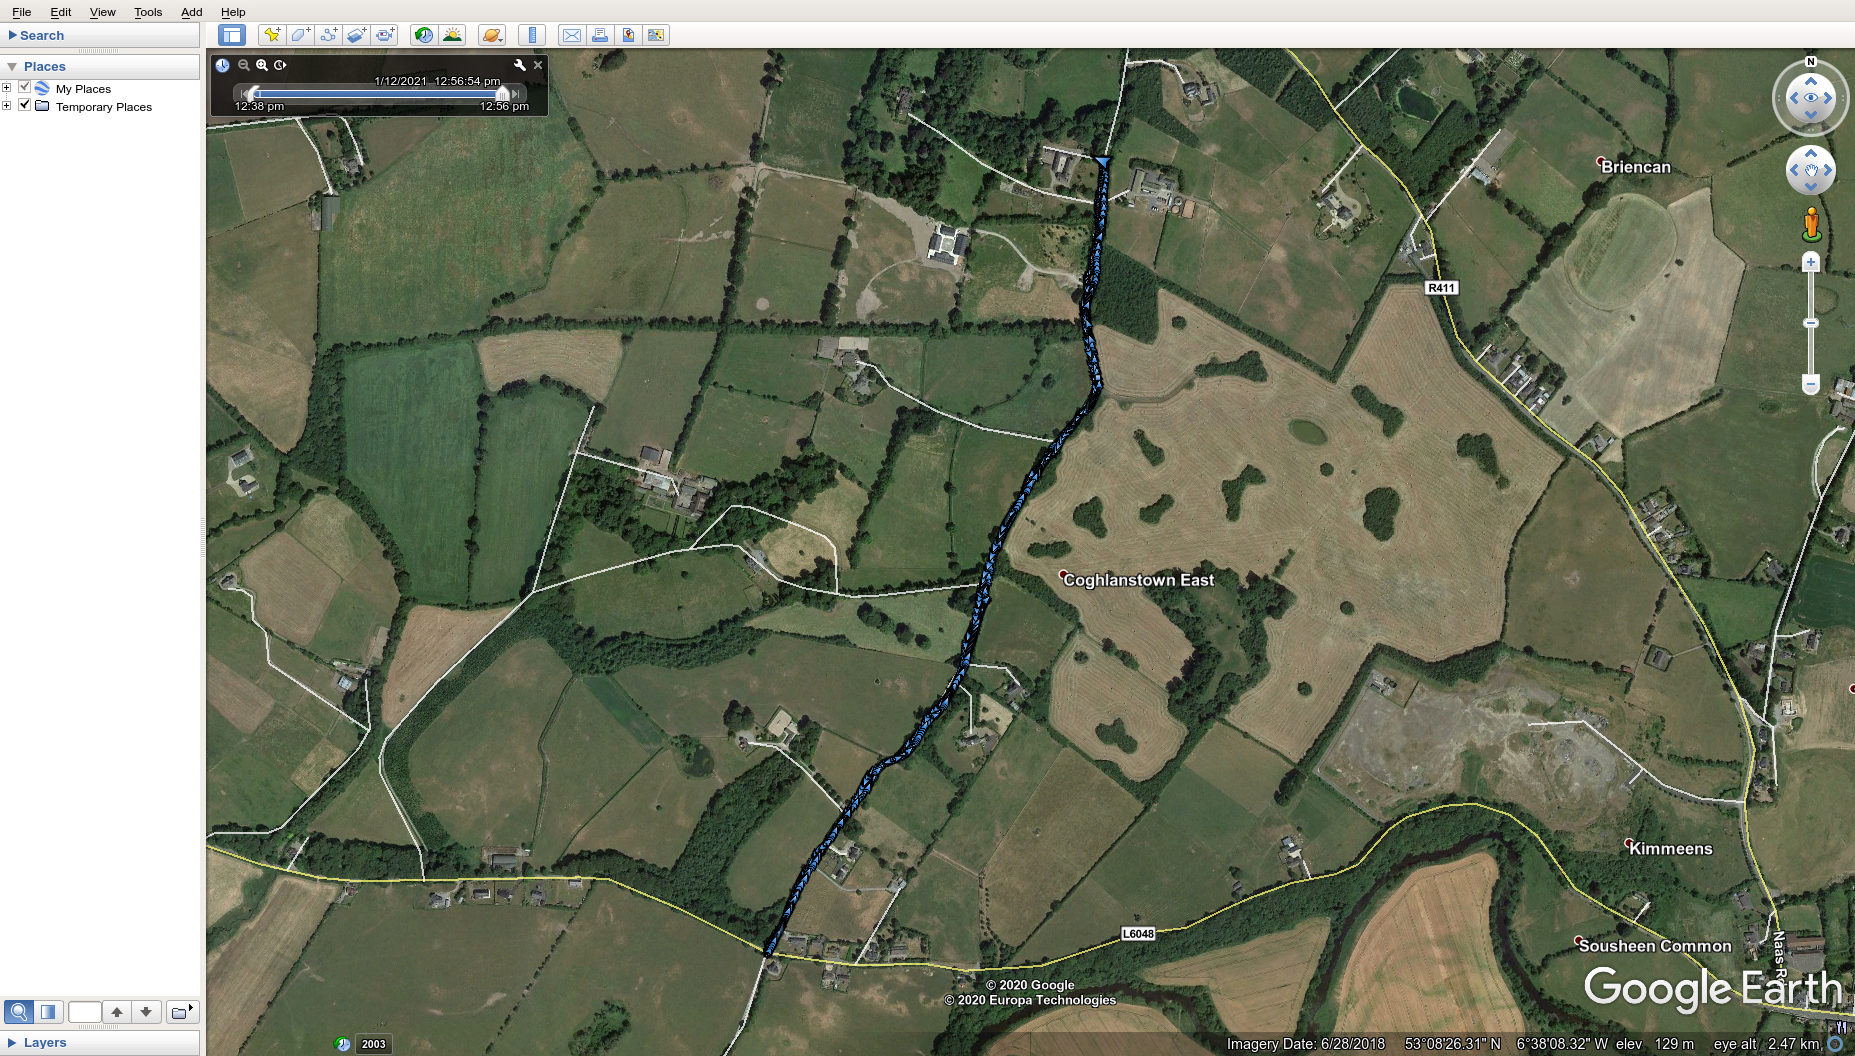Open the Tools menu
The height and width of the screenshot is (1056, 1855).
(148, 12)
